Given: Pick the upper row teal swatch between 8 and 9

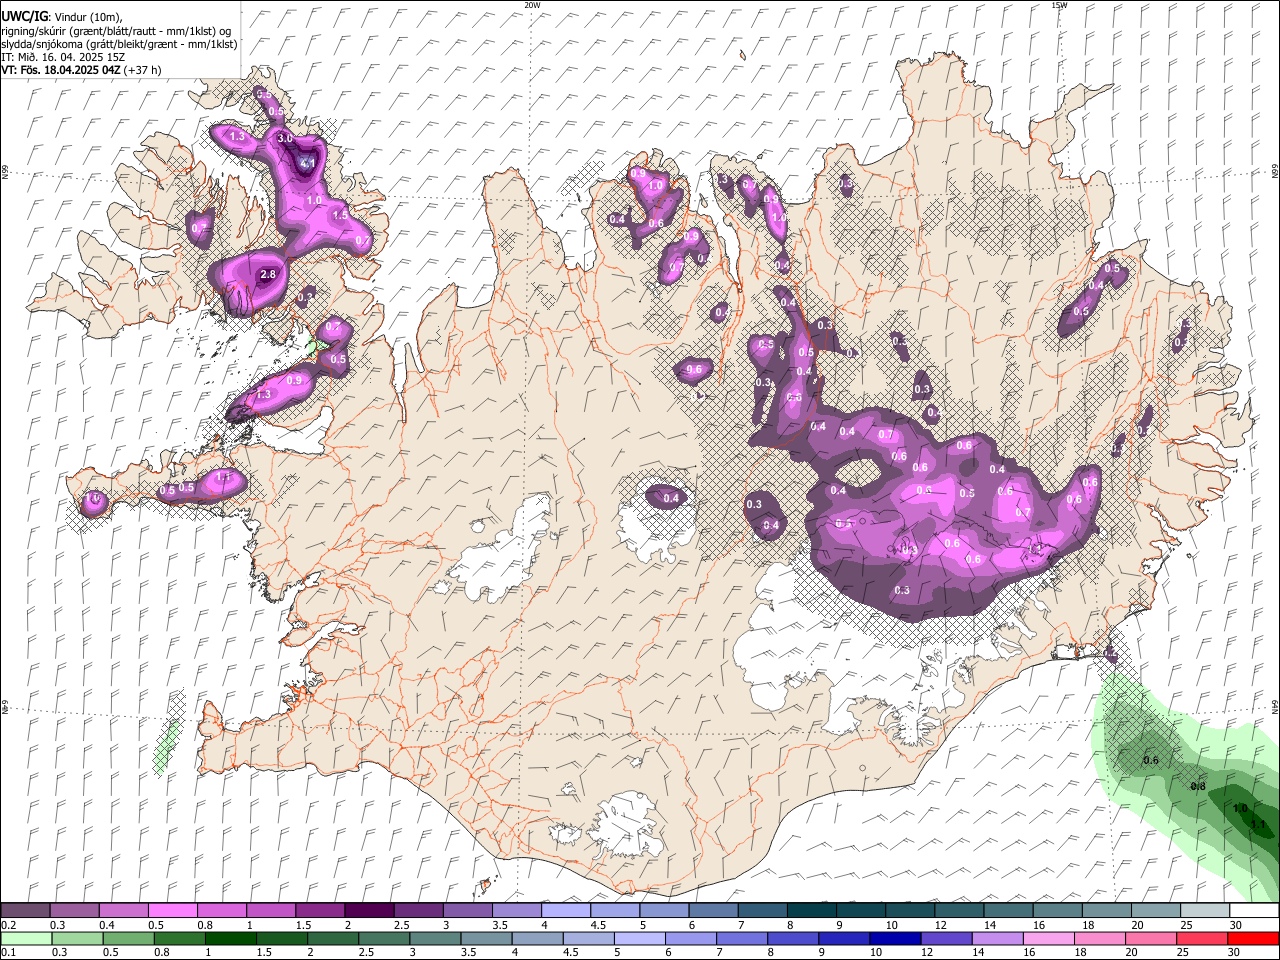Looking at the screenshot, I should point(810,910).
